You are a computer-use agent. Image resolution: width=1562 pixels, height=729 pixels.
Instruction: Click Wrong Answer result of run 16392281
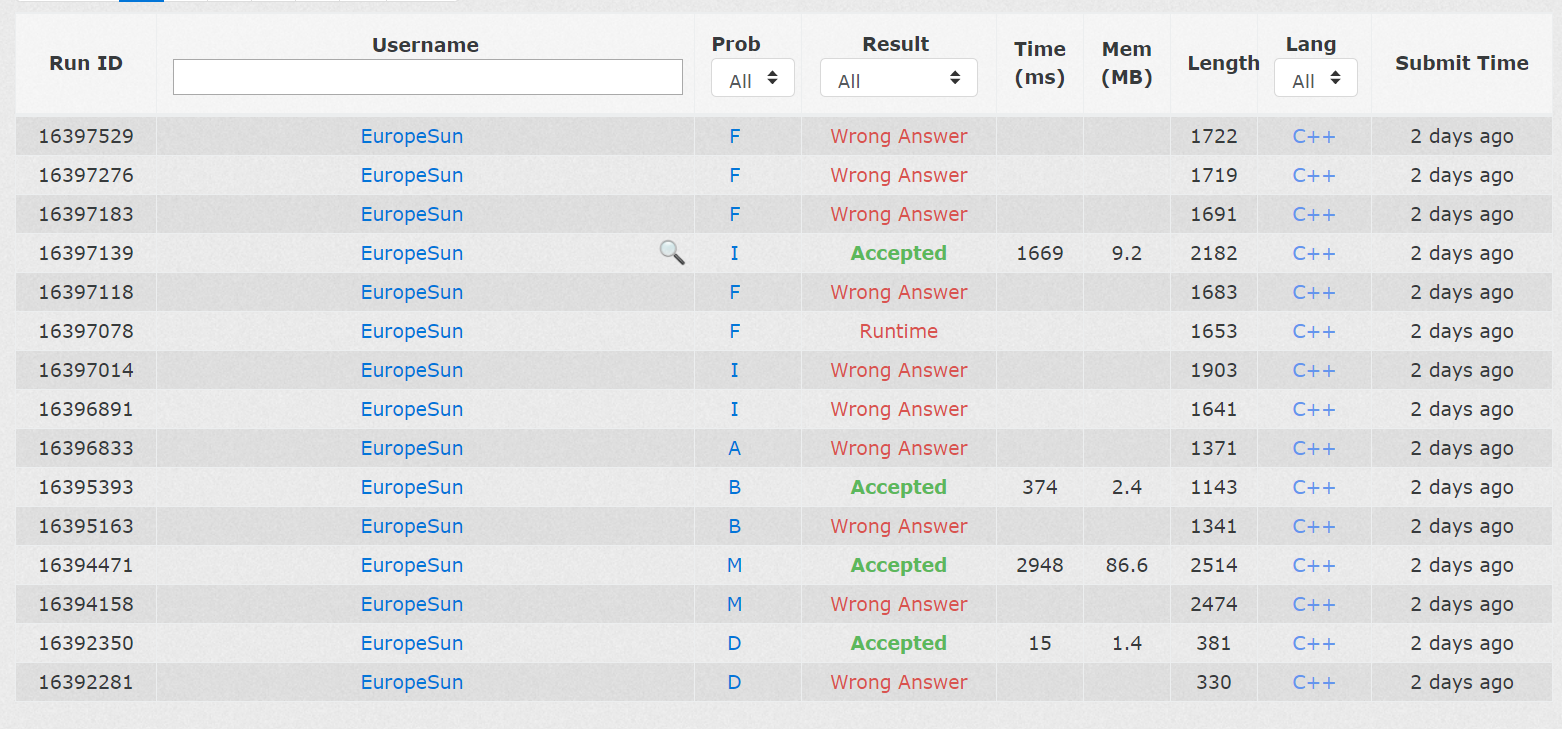898,682
